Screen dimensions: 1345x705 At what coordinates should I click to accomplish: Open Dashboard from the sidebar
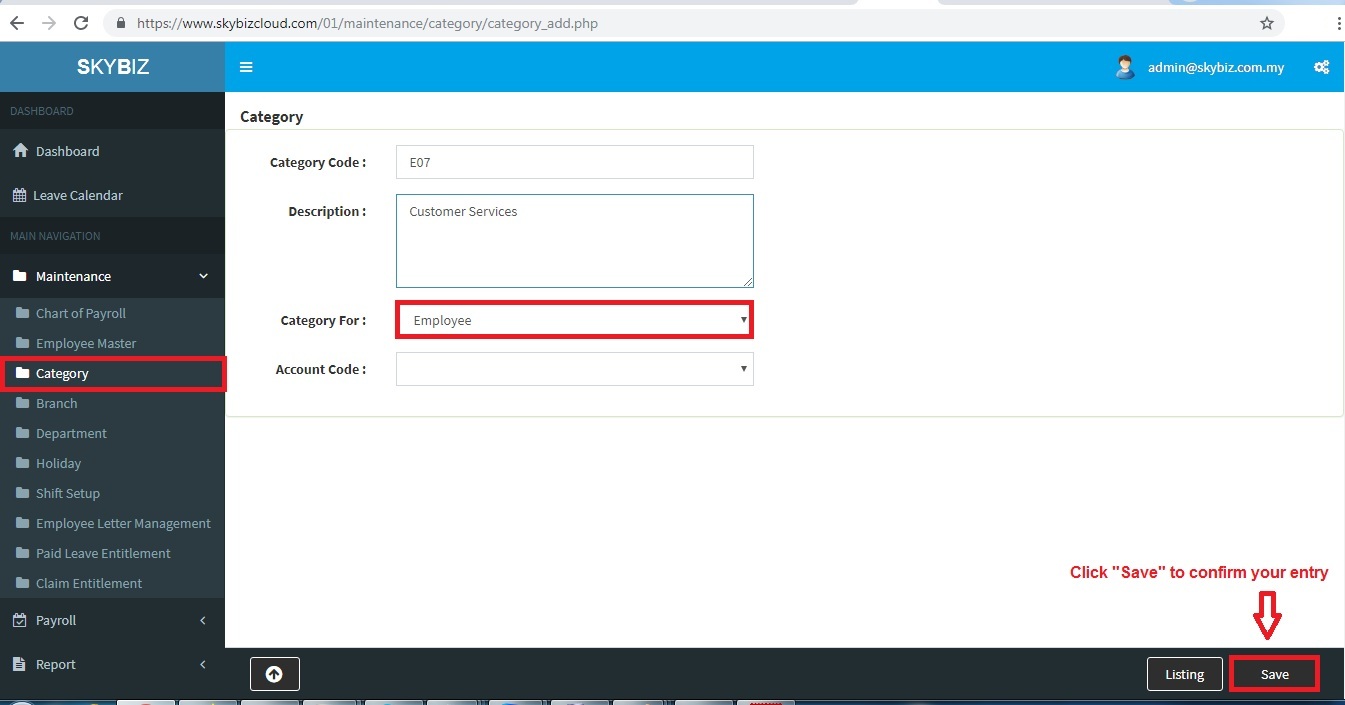pos(67,151)
